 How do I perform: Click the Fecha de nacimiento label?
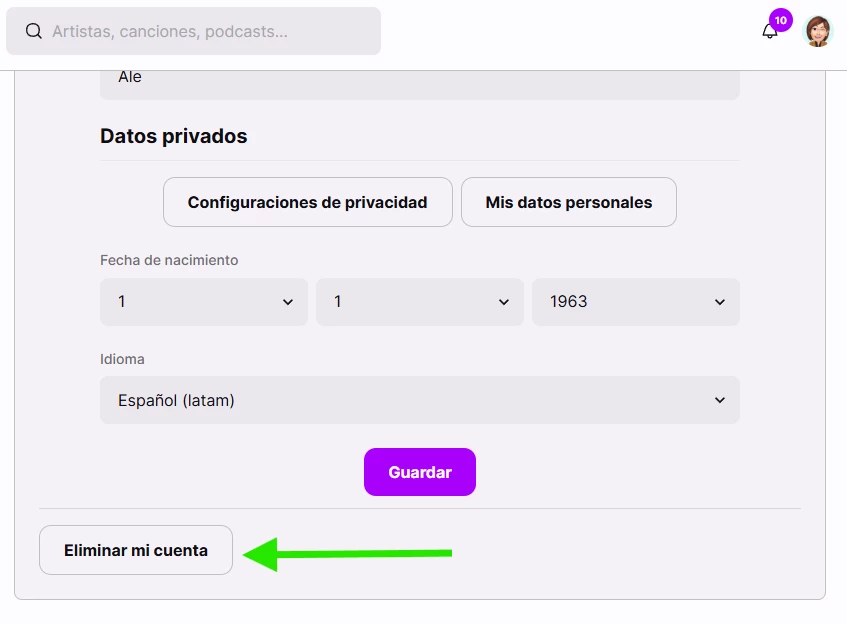169,260
